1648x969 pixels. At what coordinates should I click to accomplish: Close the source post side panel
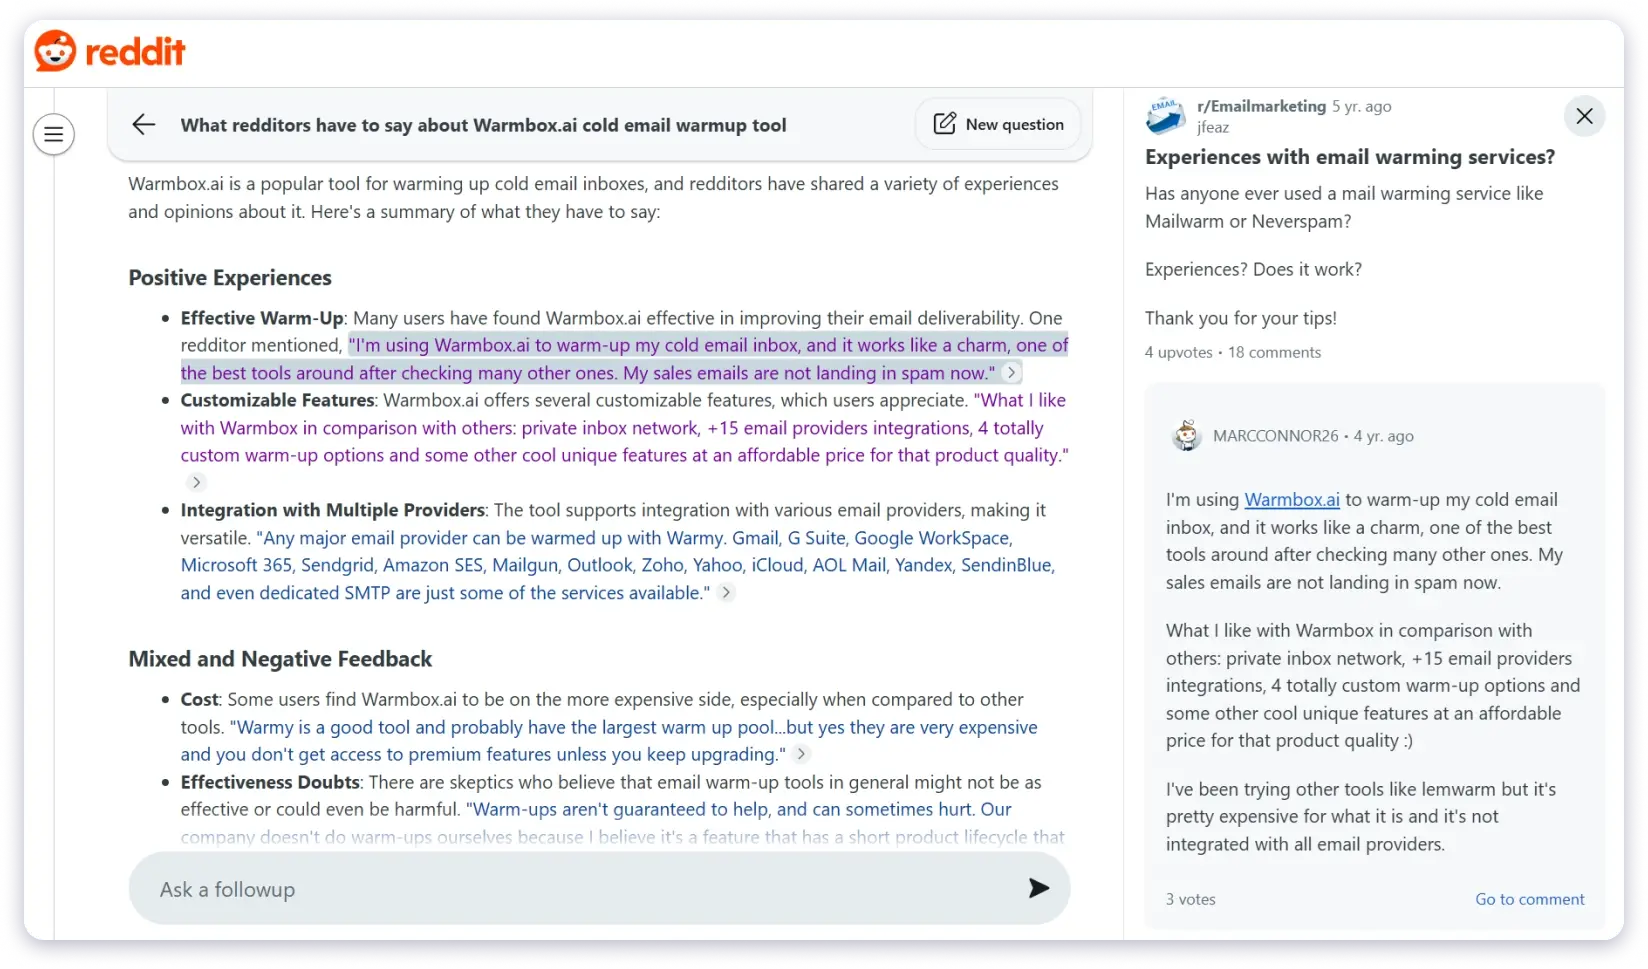1584,116
